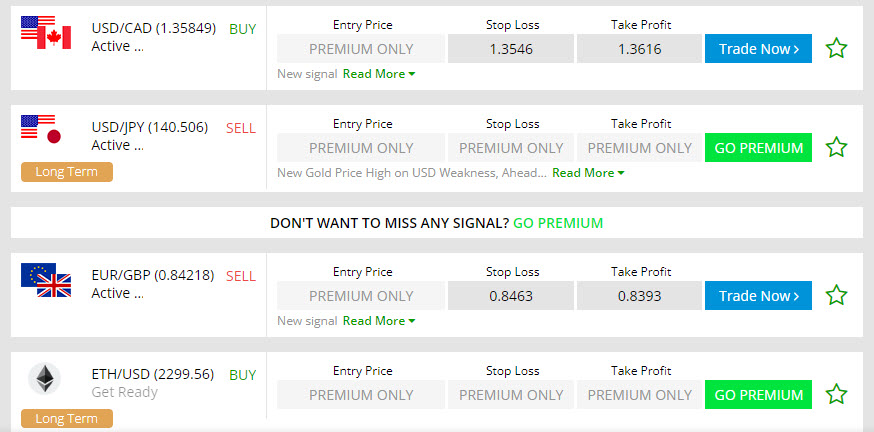874x432 pixels.
Task: Expand Read More on USD/JPY gold news
Action: pyautogui.click(x=588, y=173)
